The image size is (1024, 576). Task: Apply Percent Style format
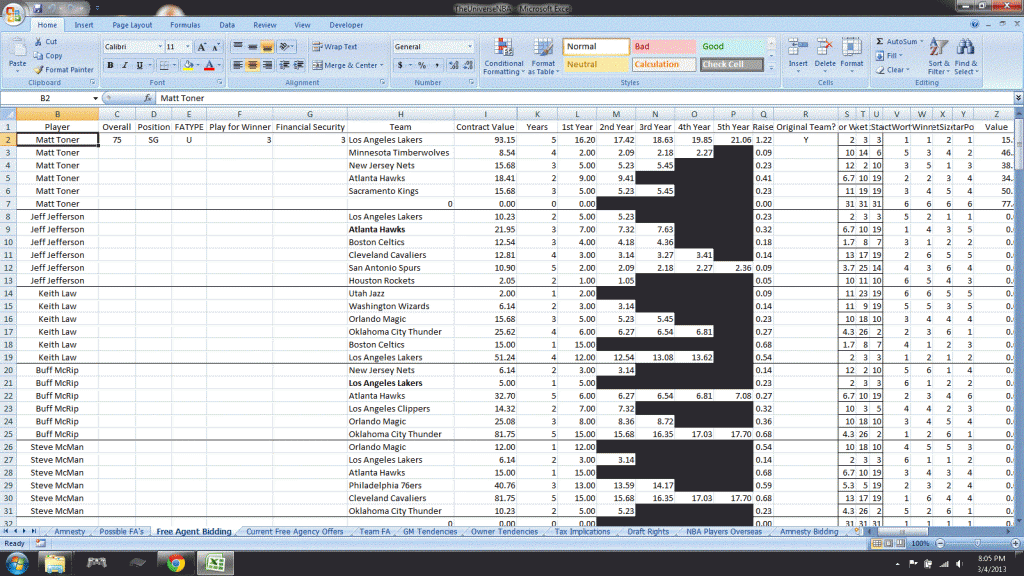coord(422,65)
